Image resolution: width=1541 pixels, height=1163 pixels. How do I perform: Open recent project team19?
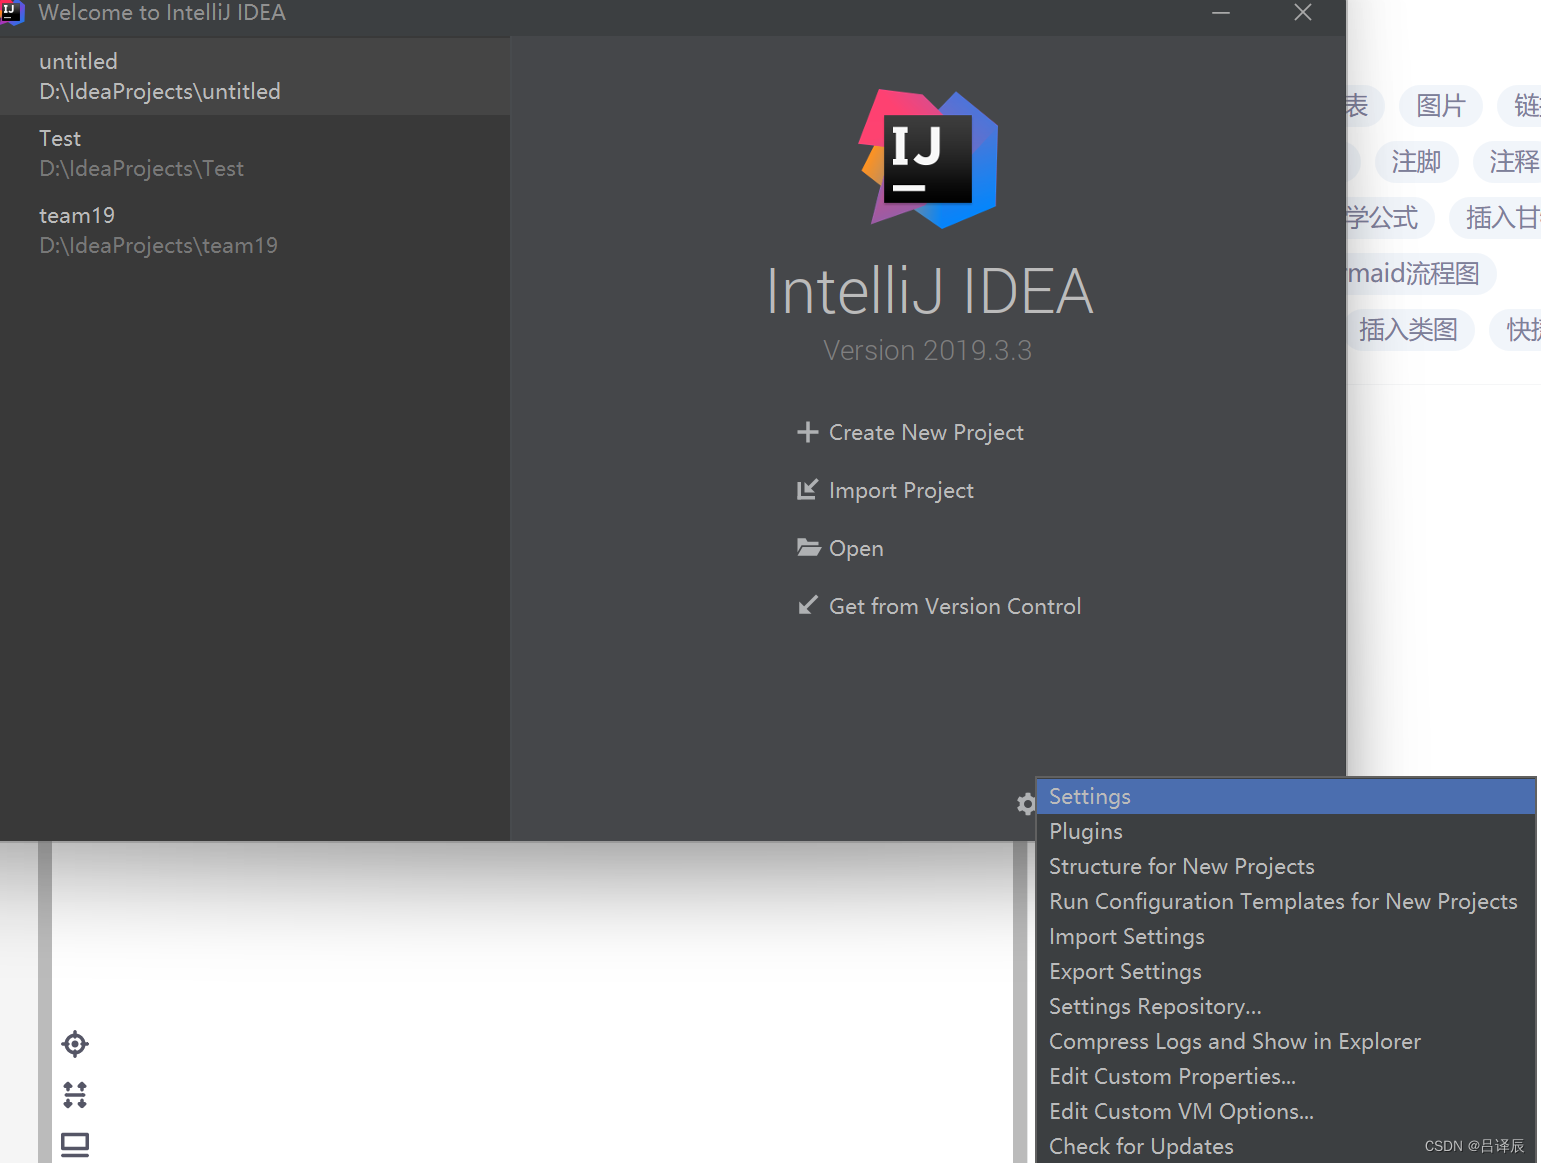(255, 230)
